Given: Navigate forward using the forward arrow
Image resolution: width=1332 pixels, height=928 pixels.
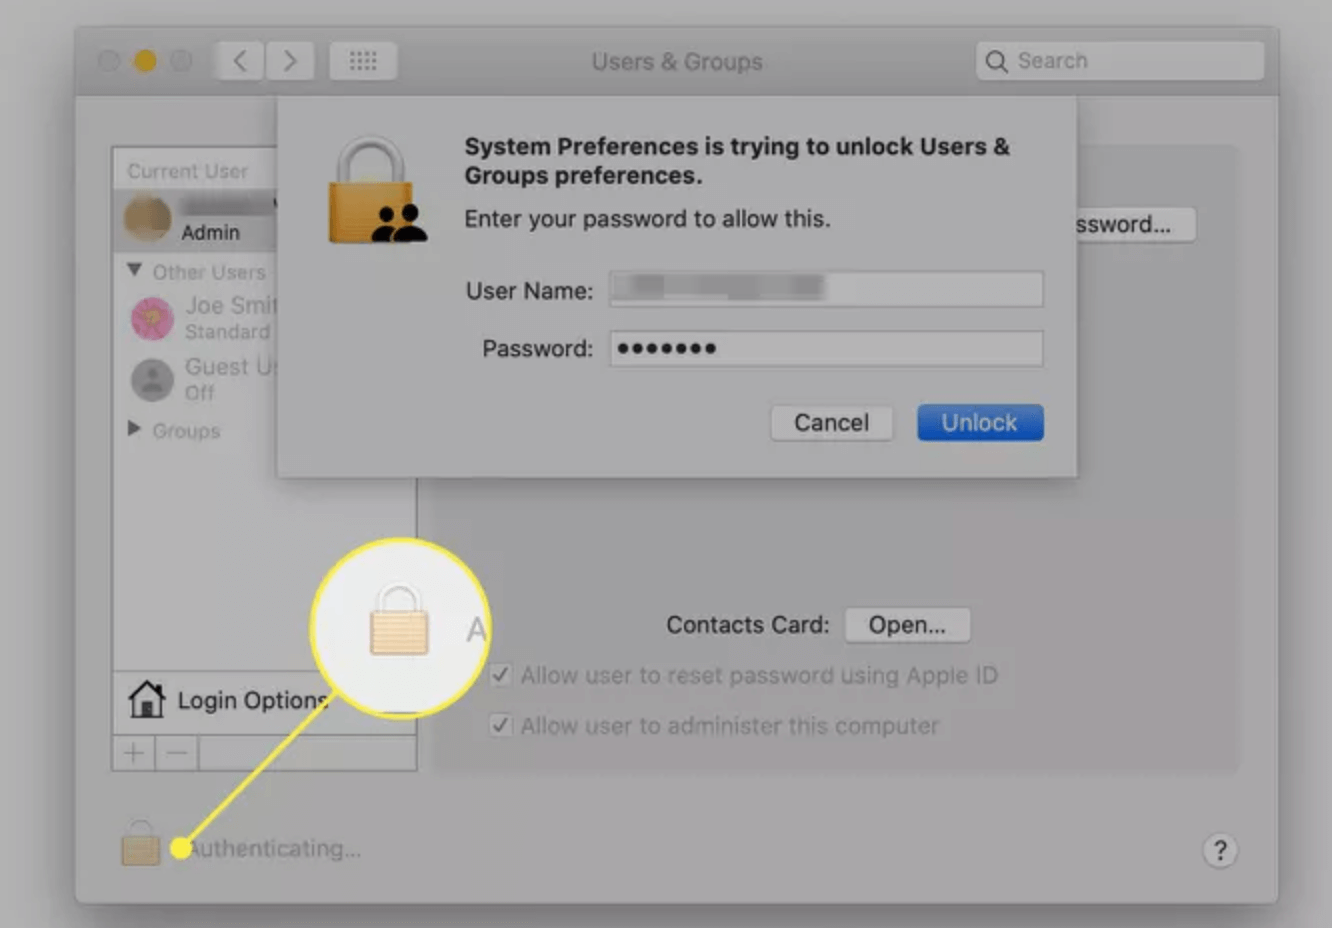Looking at the screenshot, I should click(x=290, y=60).
